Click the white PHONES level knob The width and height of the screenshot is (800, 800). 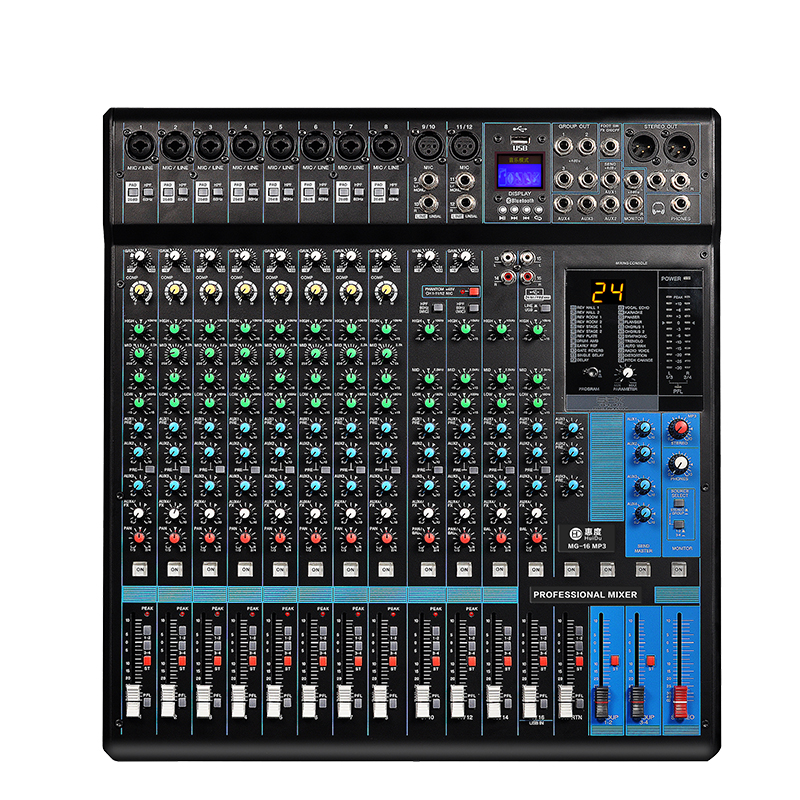point(680,463)
